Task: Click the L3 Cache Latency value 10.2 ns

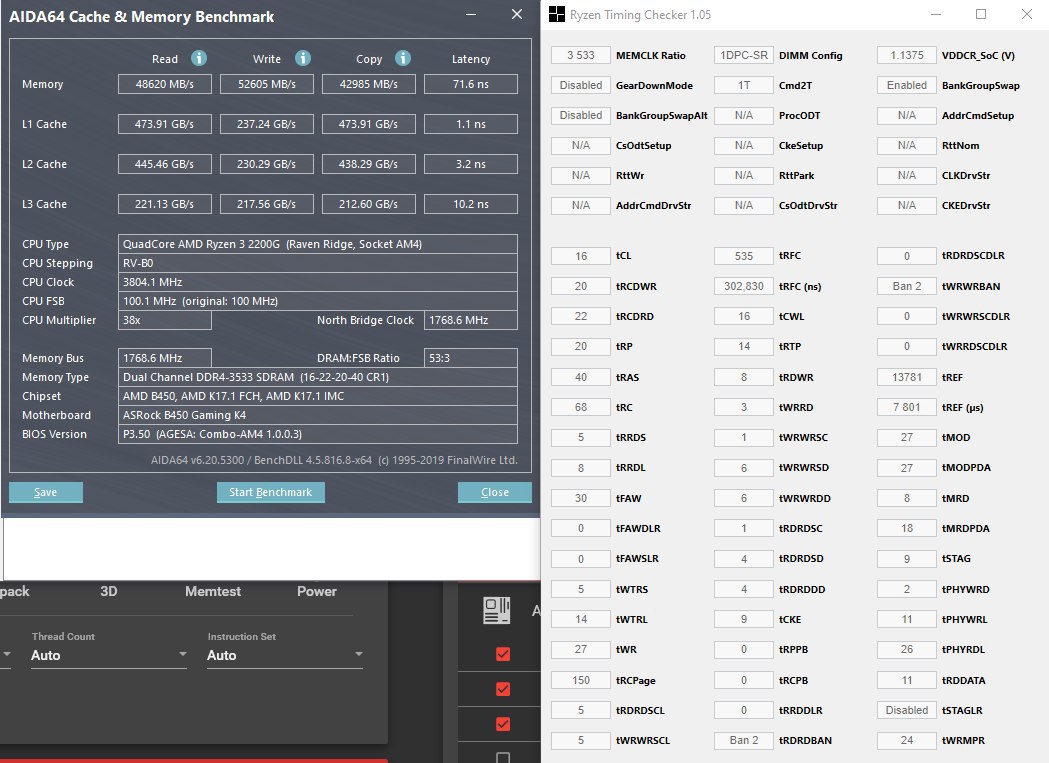Action: click(x=471, y=204)
